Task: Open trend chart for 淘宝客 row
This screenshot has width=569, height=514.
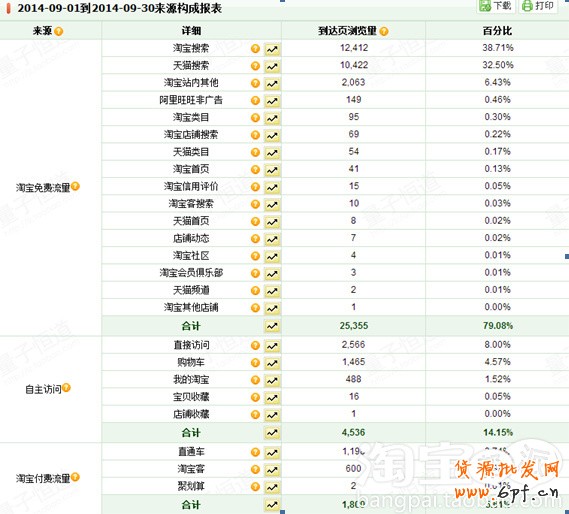Action: click(272, 470)
